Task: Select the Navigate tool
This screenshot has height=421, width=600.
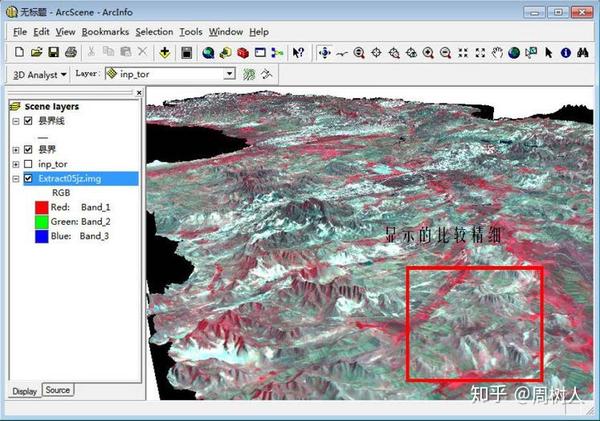Action: pos(324,52)
